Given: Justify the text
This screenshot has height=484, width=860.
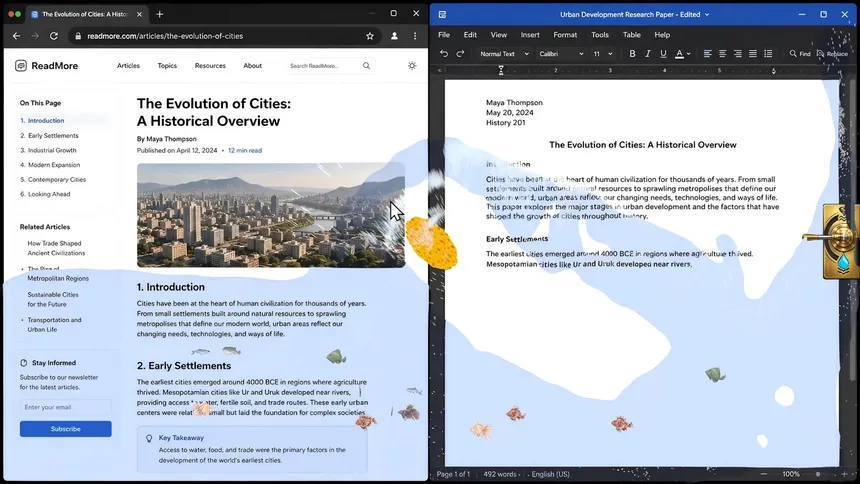Looking at the screenshot, I should pyautogui.click(x=753, y=54).
